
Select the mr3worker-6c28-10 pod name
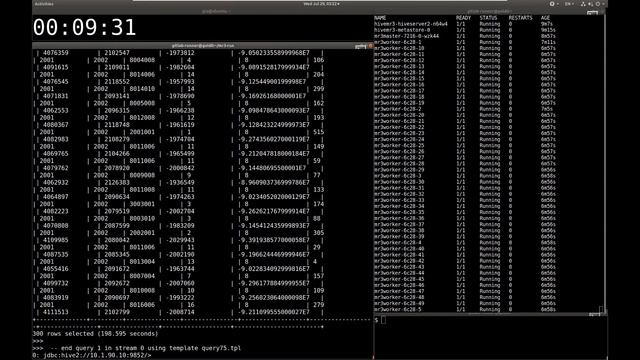pyautogui.click(x=399, y=48)
